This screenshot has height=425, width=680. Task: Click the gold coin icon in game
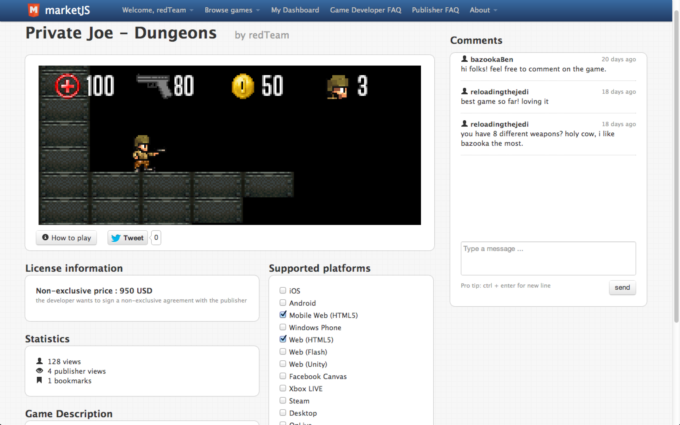point(243,86)
